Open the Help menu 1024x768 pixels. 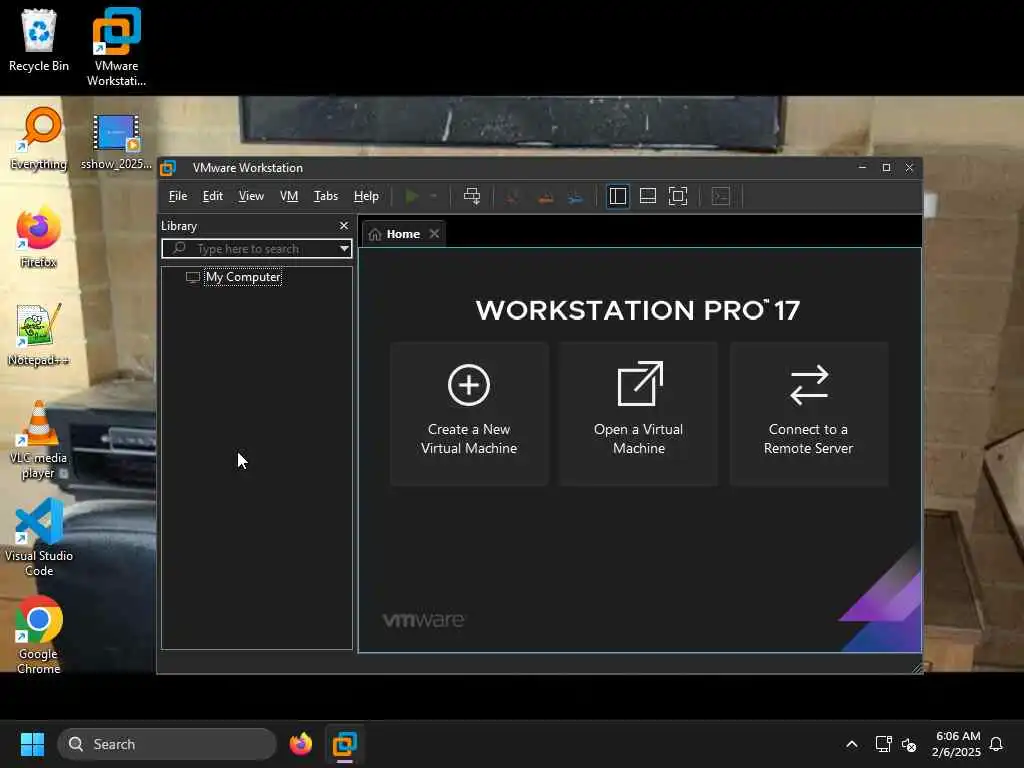366,196
